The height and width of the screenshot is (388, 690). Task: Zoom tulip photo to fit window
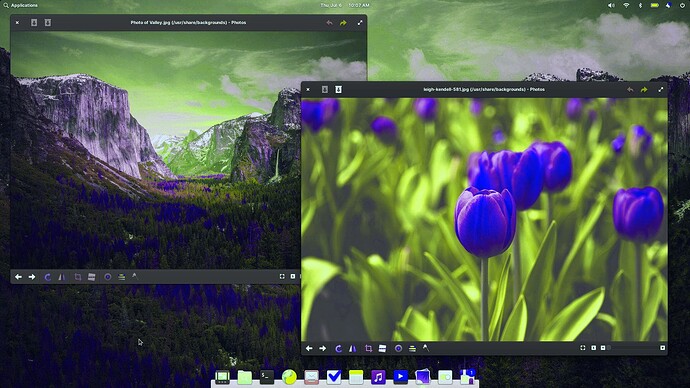[x=583, y=348]
